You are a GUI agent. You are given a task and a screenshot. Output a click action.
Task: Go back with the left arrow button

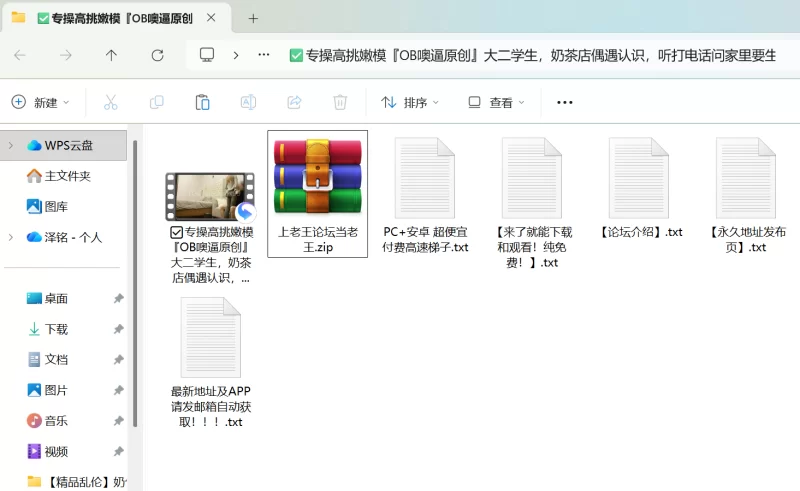[x=20, y=55]
